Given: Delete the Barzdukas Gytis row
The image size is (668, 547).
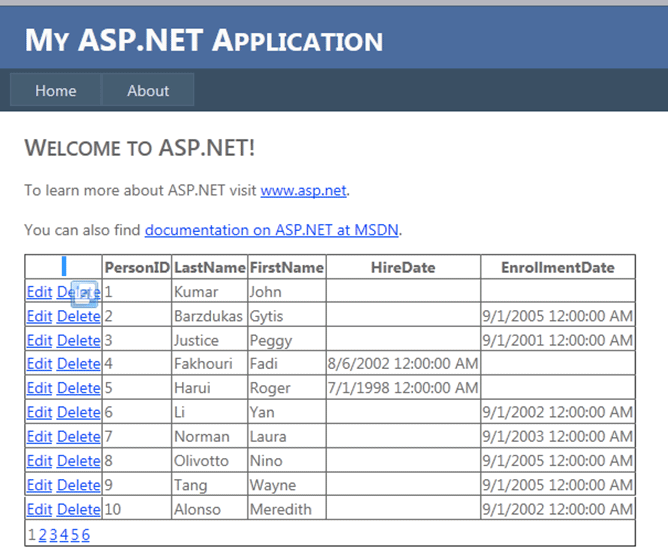Looking at the screenshot, I should coord(78,316).
